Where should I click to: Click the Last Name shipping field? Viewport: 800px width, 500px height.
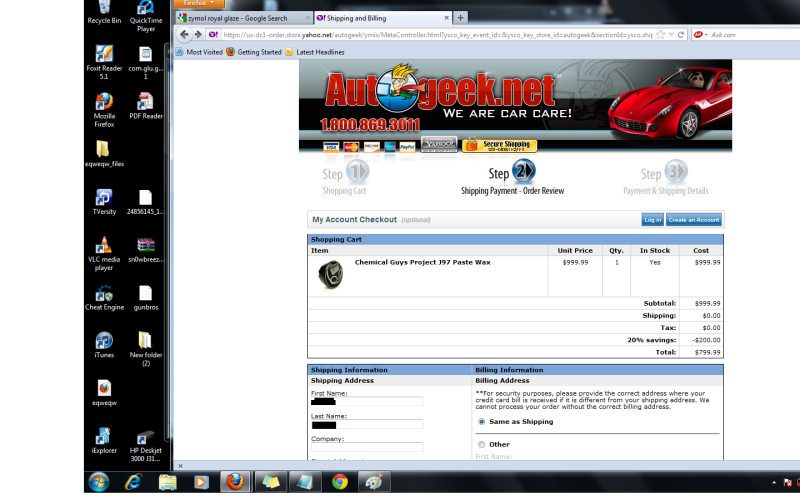[367, 424]
